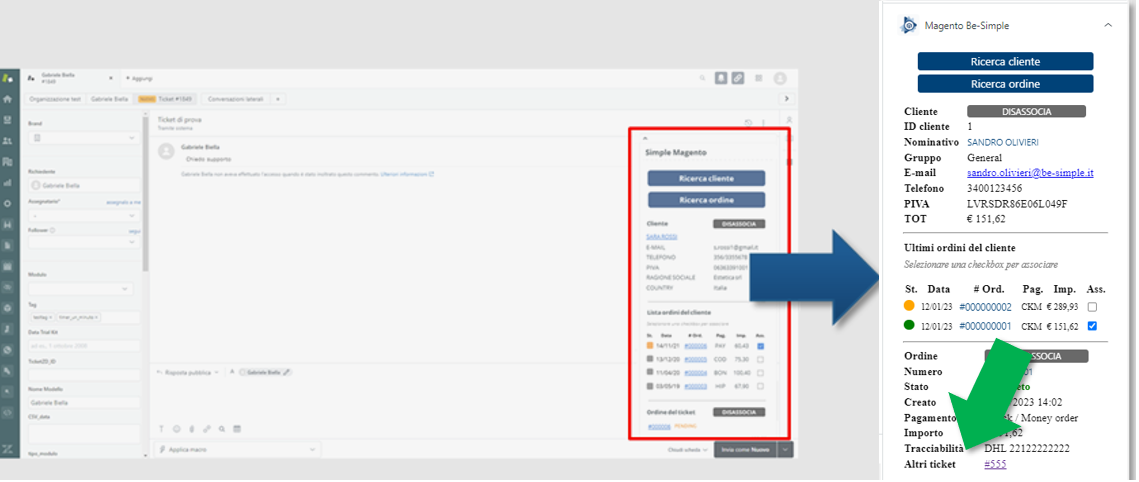
Task: Click Aggiungi to add new tab
Action: (x=139, y=78)
